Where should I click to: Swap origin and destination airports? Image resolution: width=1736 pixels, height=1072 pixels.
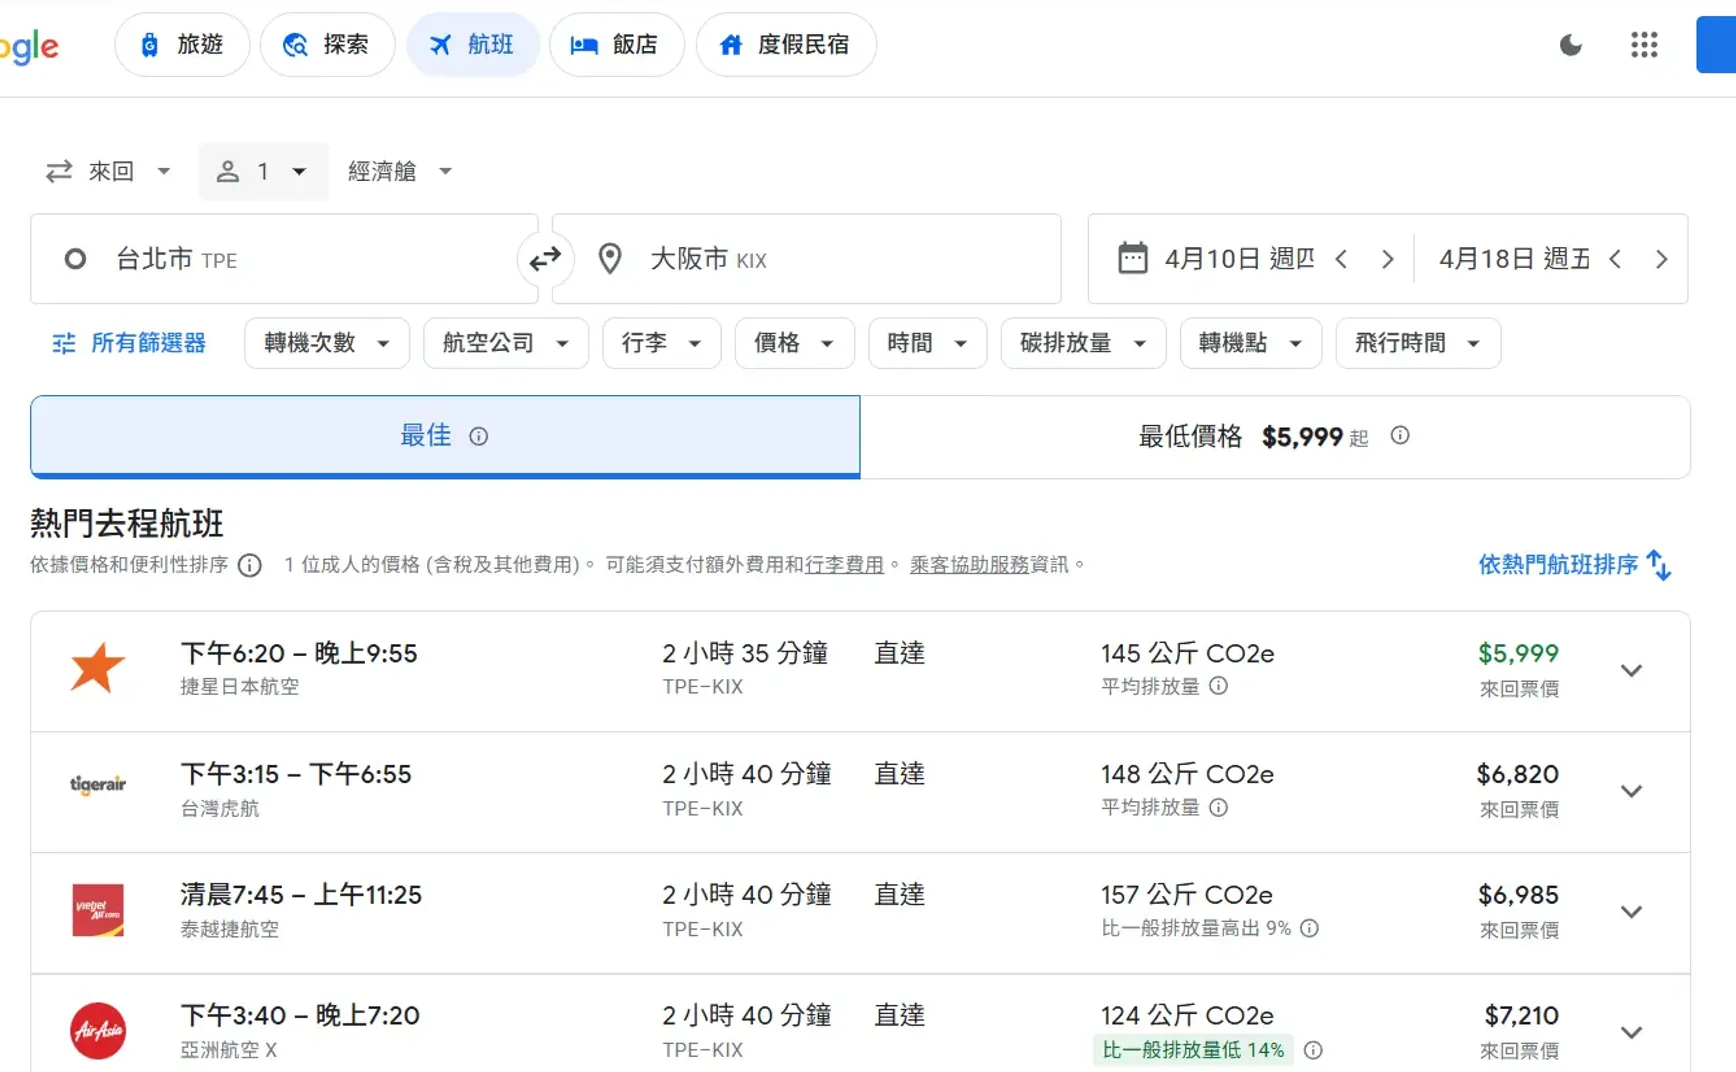point(545,260)
